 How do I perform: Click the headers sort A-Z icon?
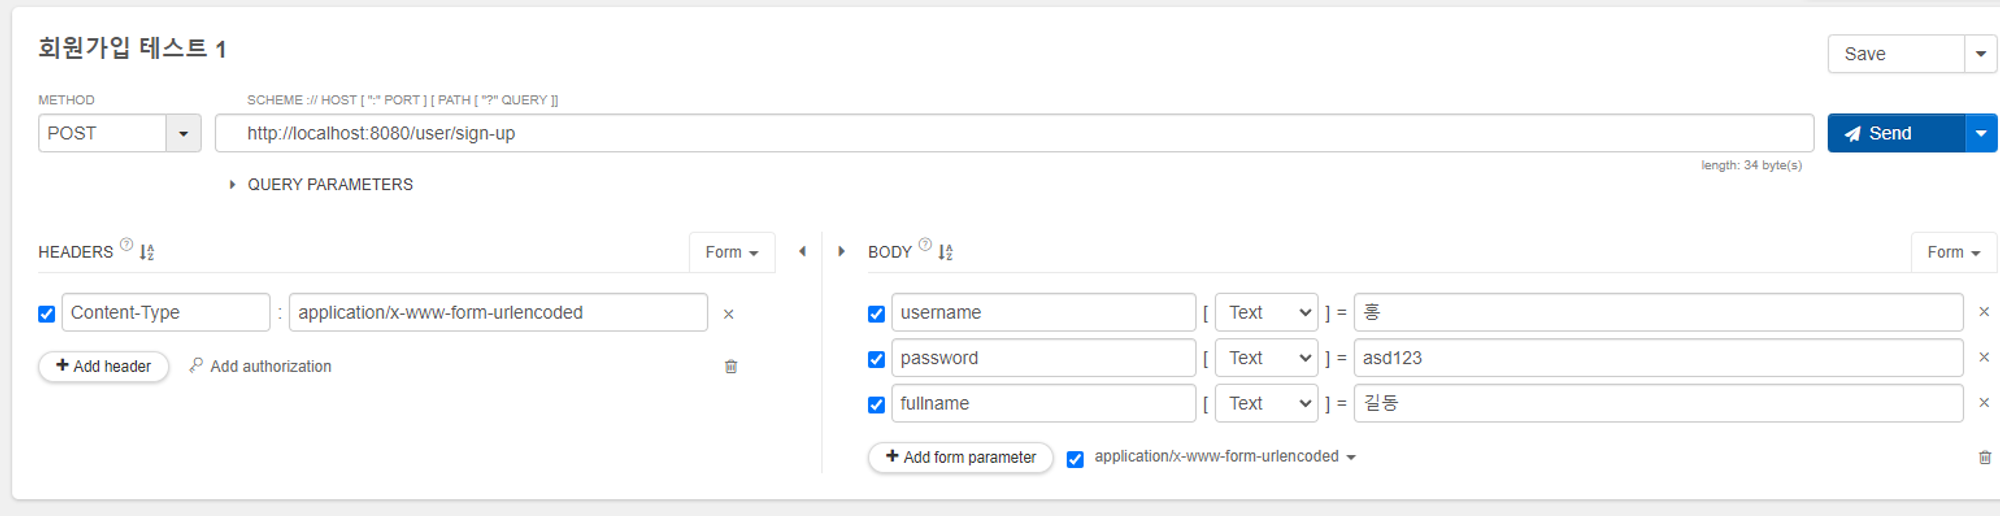tap(147, 252)
